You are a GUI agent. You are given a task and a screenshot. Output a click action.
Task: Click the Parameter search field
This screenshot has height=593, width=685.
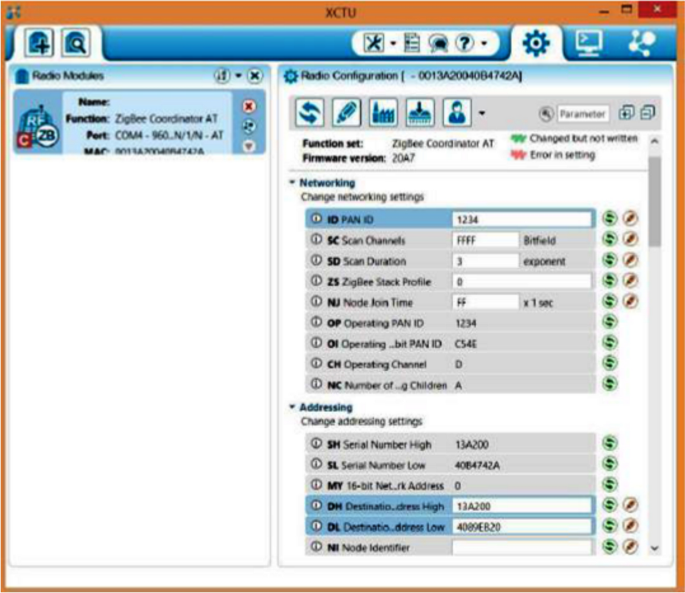(583, 114)
